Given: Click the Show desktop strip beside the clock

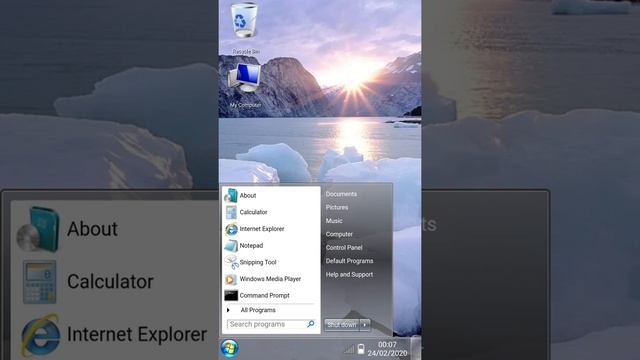Looking at the screenshot, I should pyautogui.click(x=416, y=348).
